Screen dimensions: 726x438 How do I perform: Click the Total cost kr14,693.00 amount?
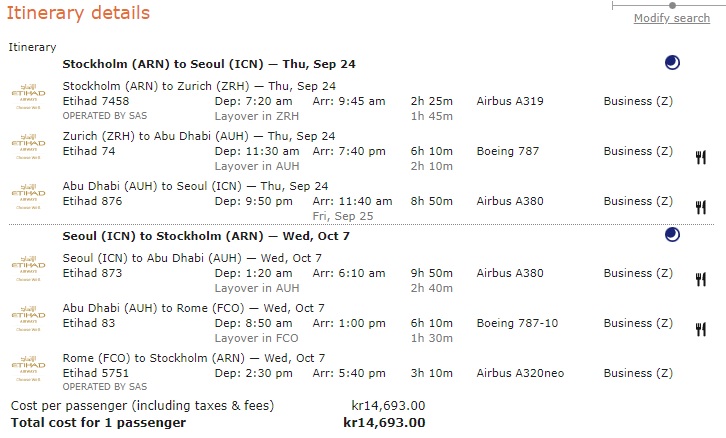click(384, 423)
